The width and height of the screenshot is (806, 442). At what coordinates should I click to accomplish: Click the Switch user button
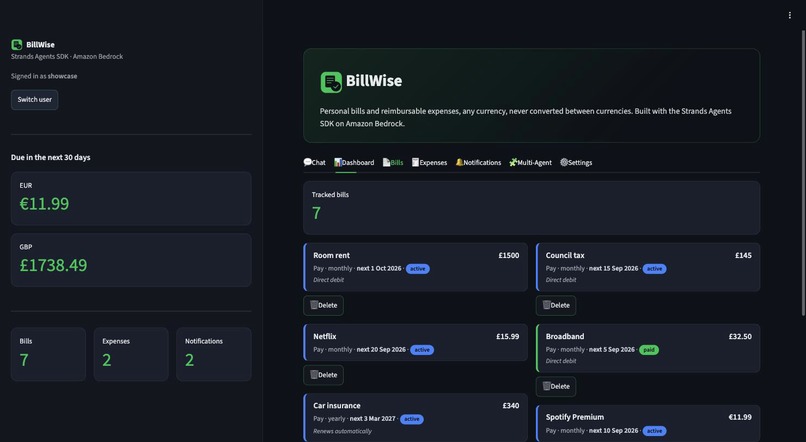pyautogui.click(x=34, y=100)
